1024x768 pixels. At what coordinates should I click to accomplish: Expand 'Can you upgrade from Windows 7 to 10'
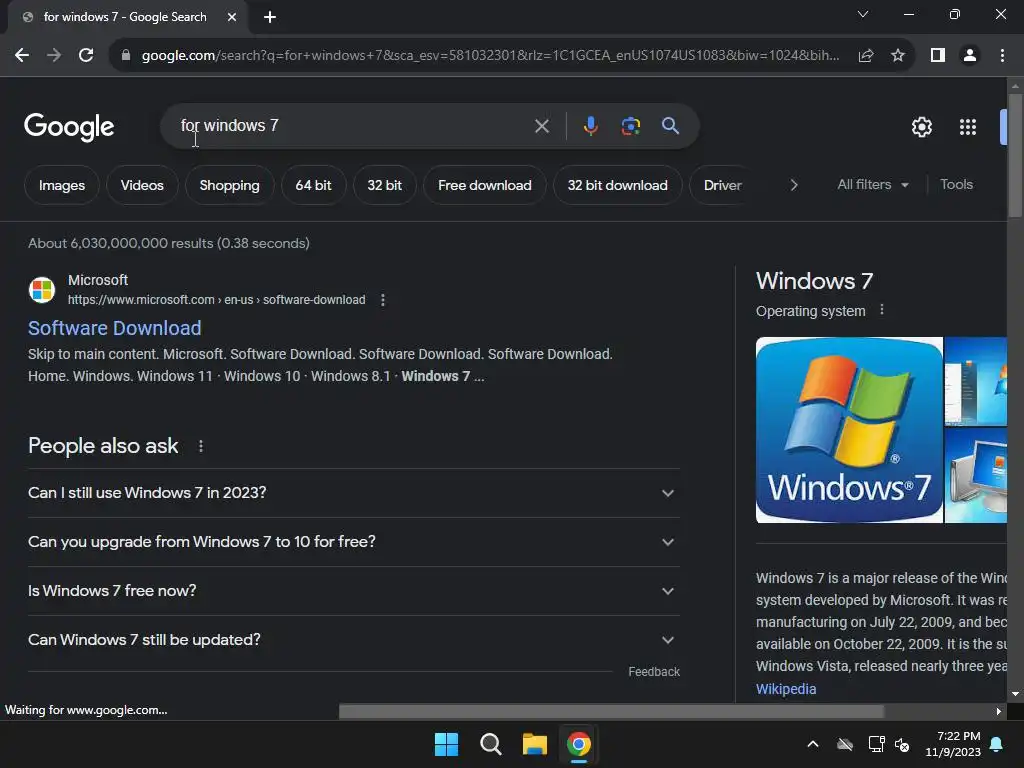tap(354, 542)
